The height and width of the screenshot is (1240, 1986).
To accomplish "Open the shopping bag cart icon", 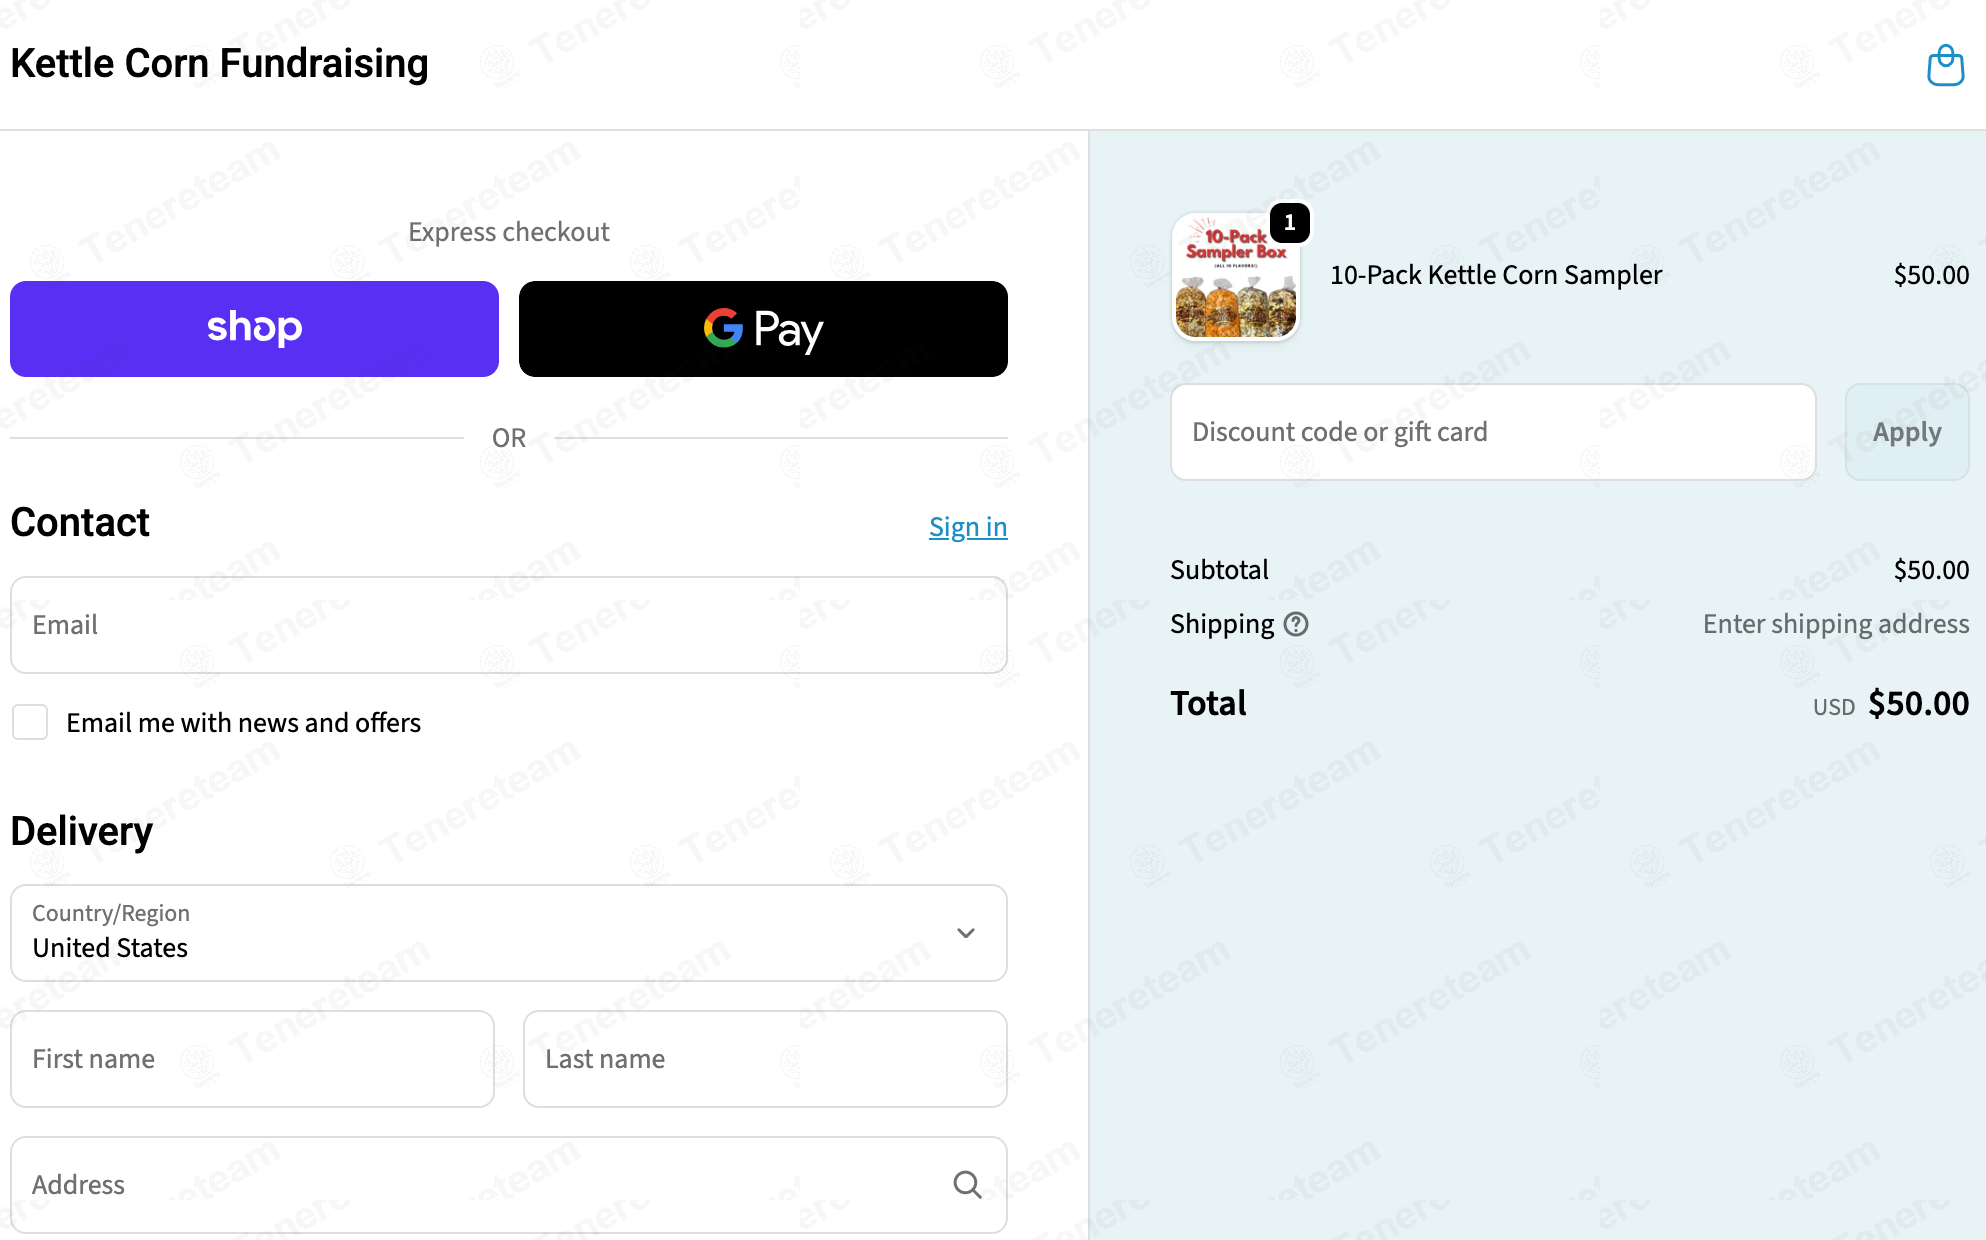I will click(x=1945, y=66).
